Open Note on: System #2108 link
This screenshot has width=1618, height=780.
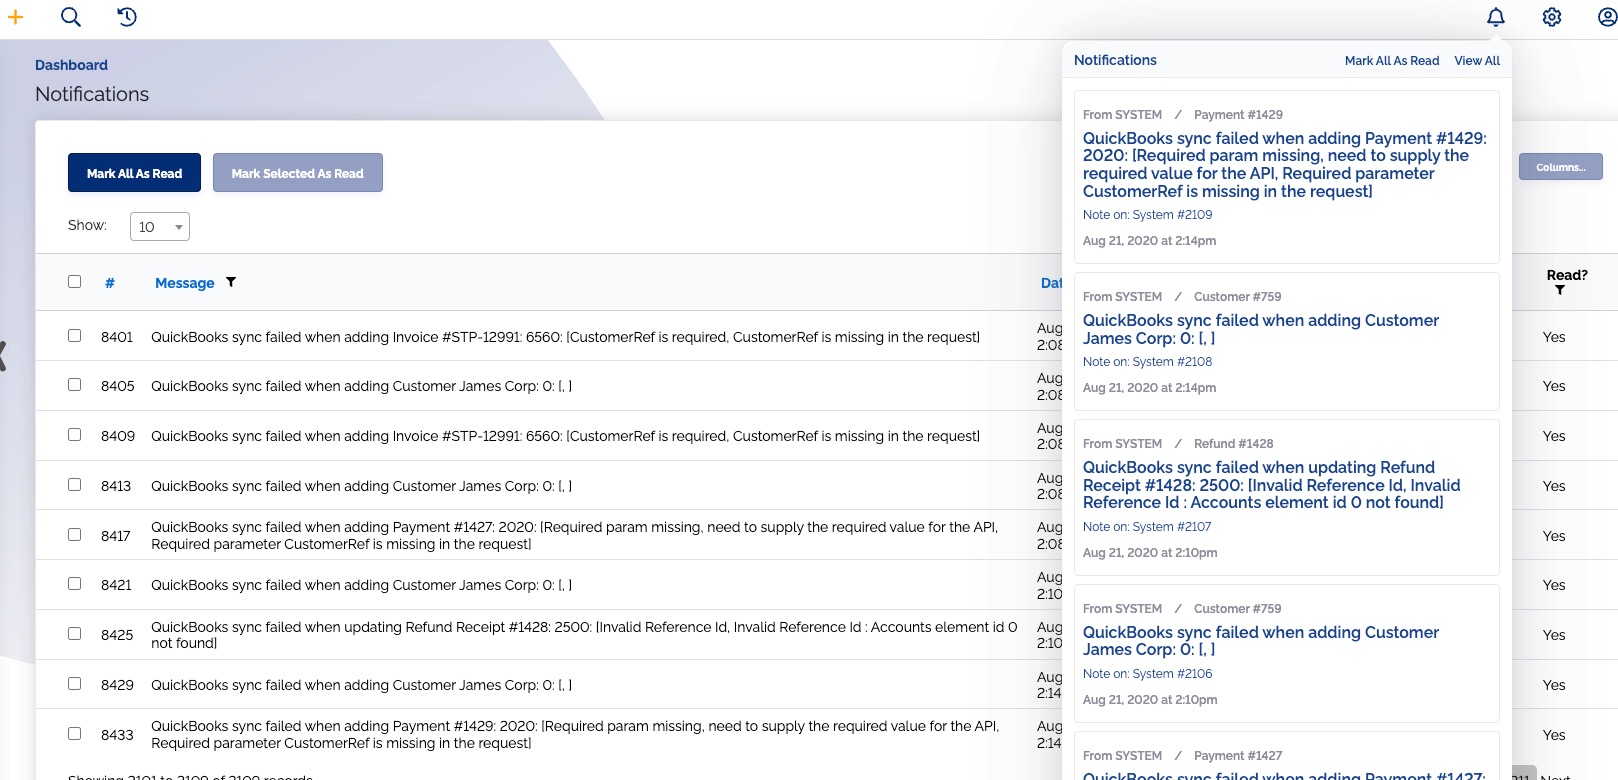[1147, 362]
